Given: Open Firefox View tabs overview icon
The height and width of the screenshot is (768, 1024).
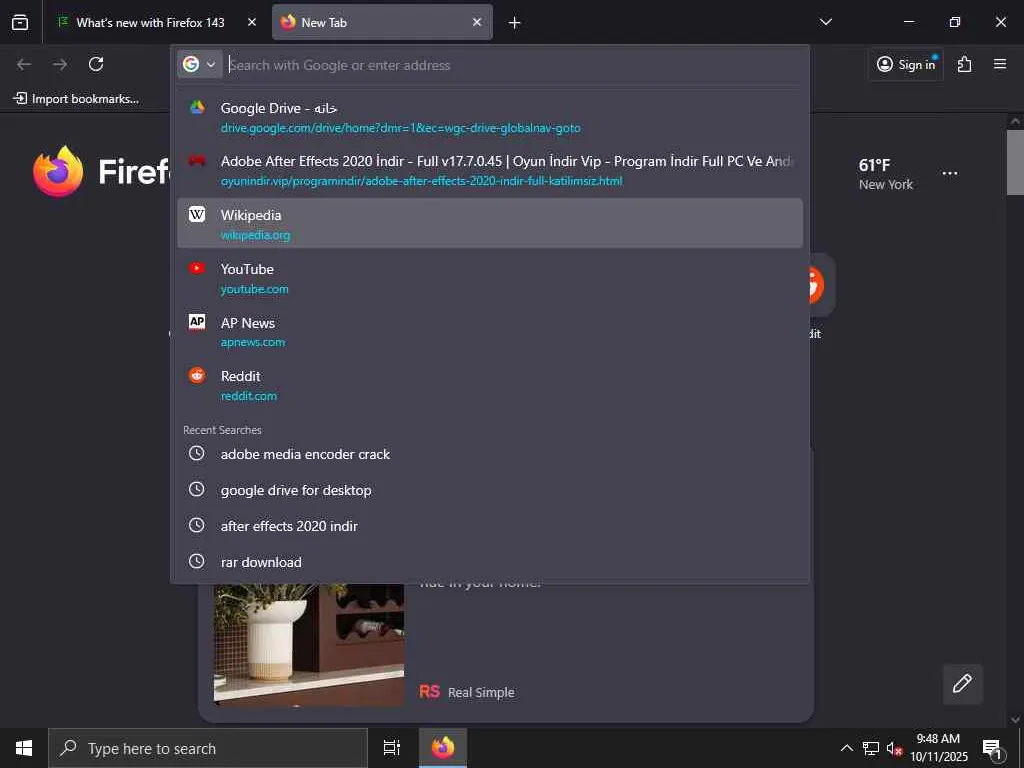Looking at the screenshot, I should click(x=20, y=22).
